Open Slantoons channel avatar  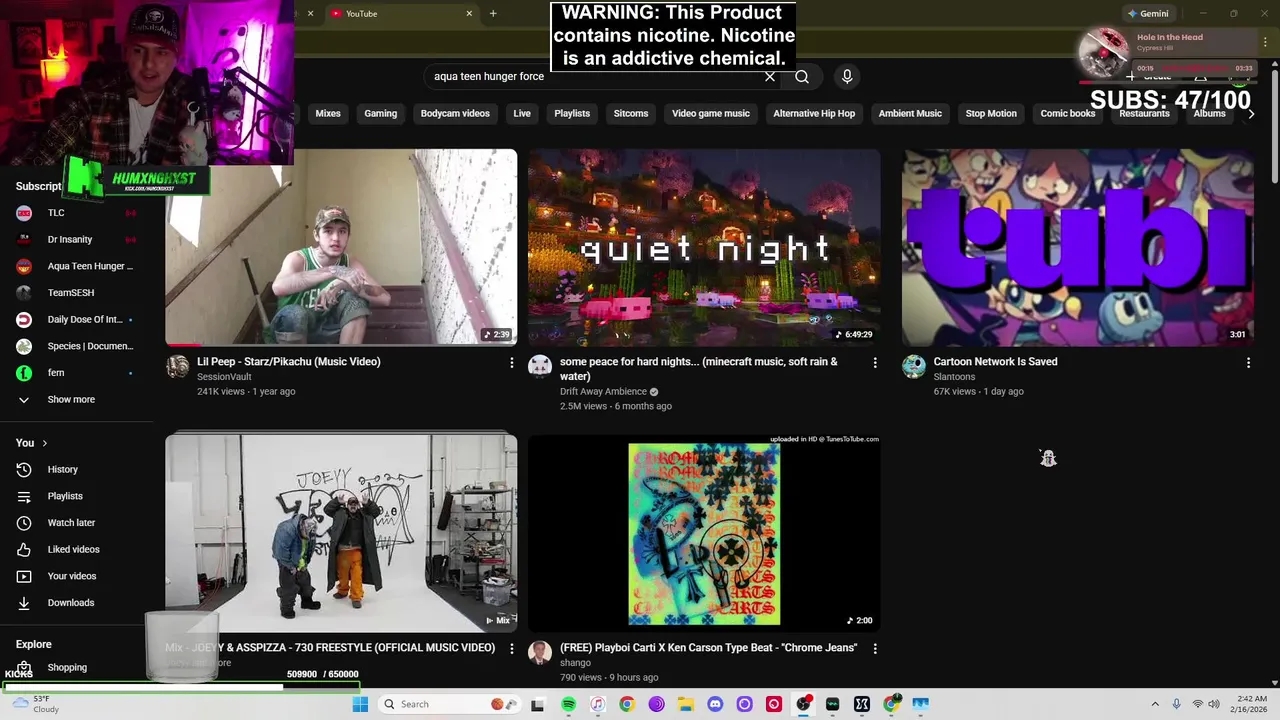pyautogui.click(x=914, y=367)
